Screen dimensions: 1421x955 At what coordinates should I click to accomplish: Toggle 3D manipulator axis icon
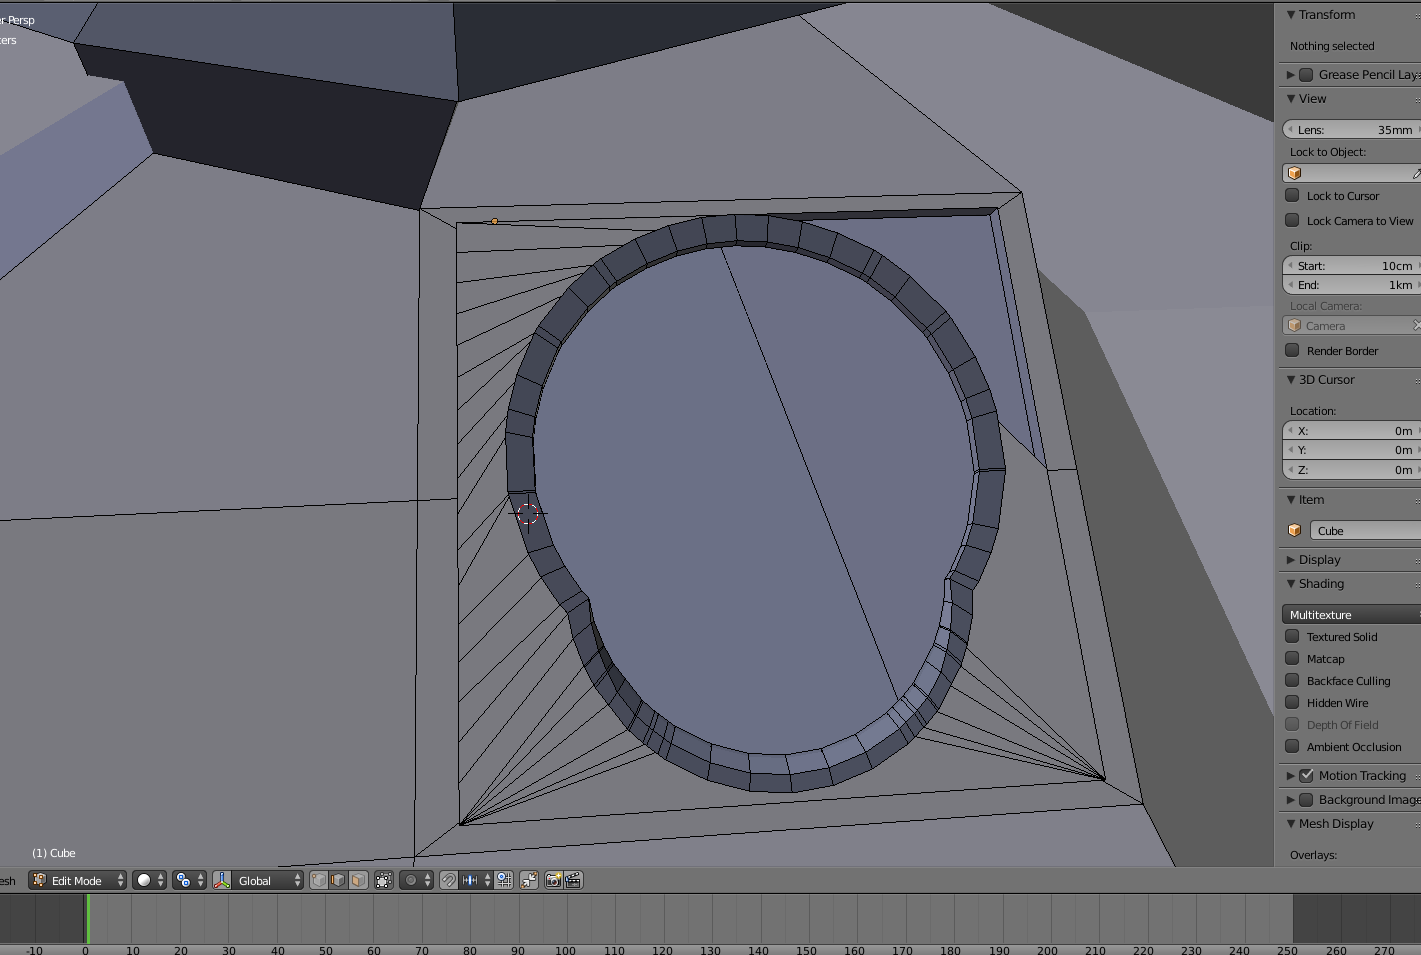point(222,880)
